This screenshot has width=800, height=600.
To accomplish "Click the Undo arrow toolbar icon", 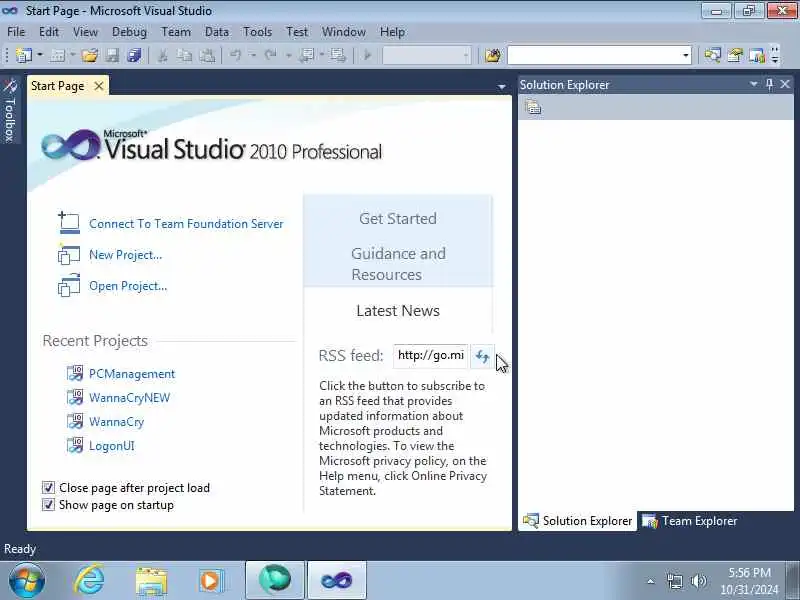I will [x=235, y=55].
